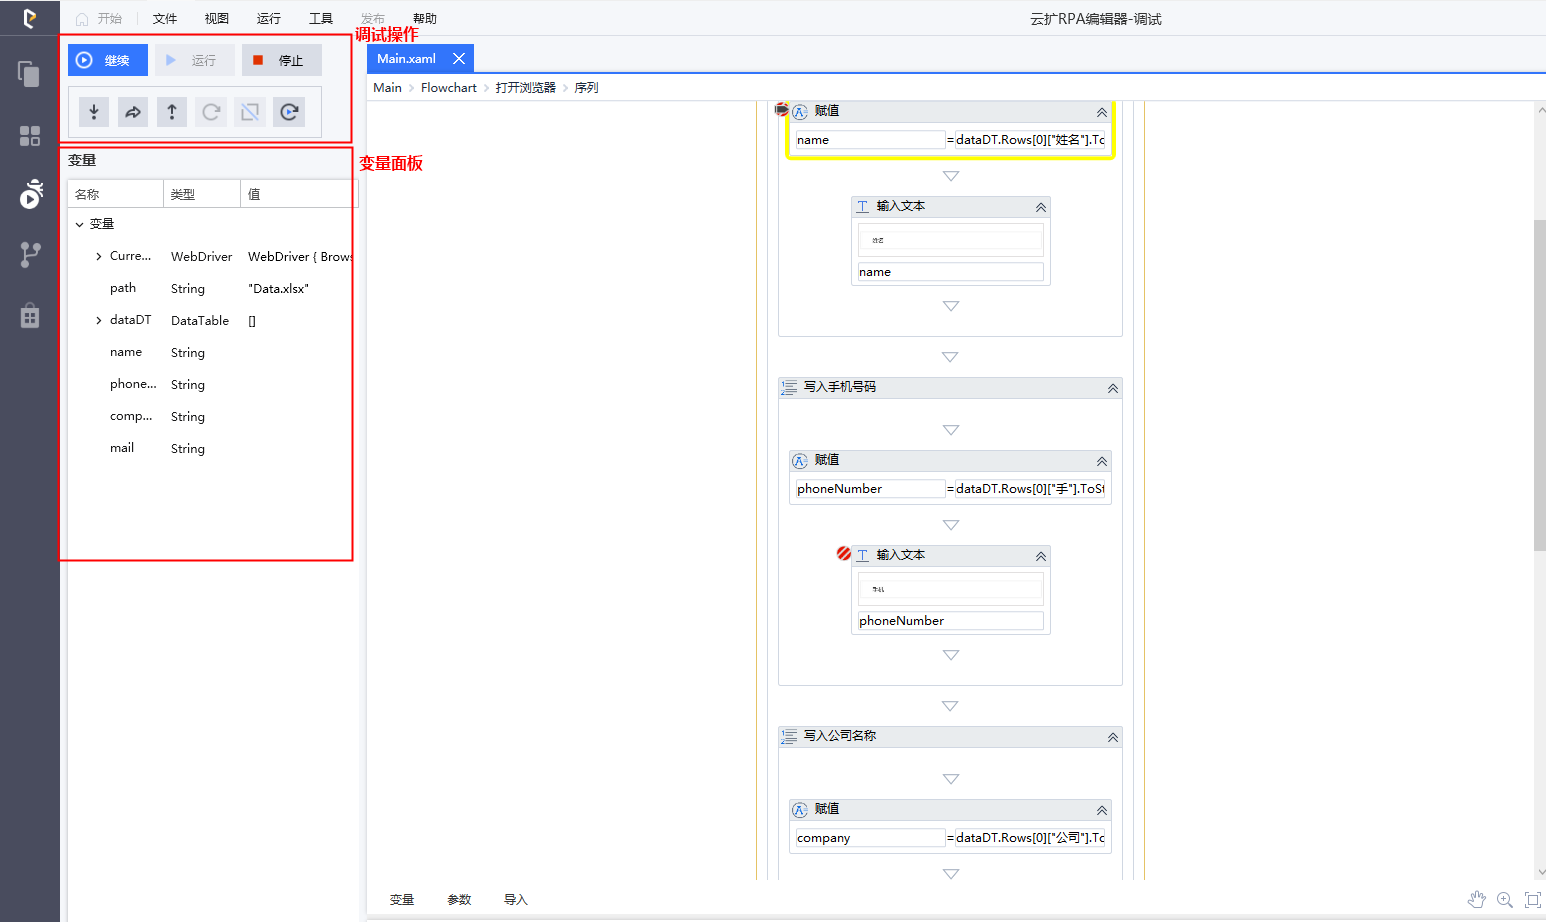The image size is (1546, 922).
Task: Switch to the 参数 bottom tab
Action: point(459,900)
